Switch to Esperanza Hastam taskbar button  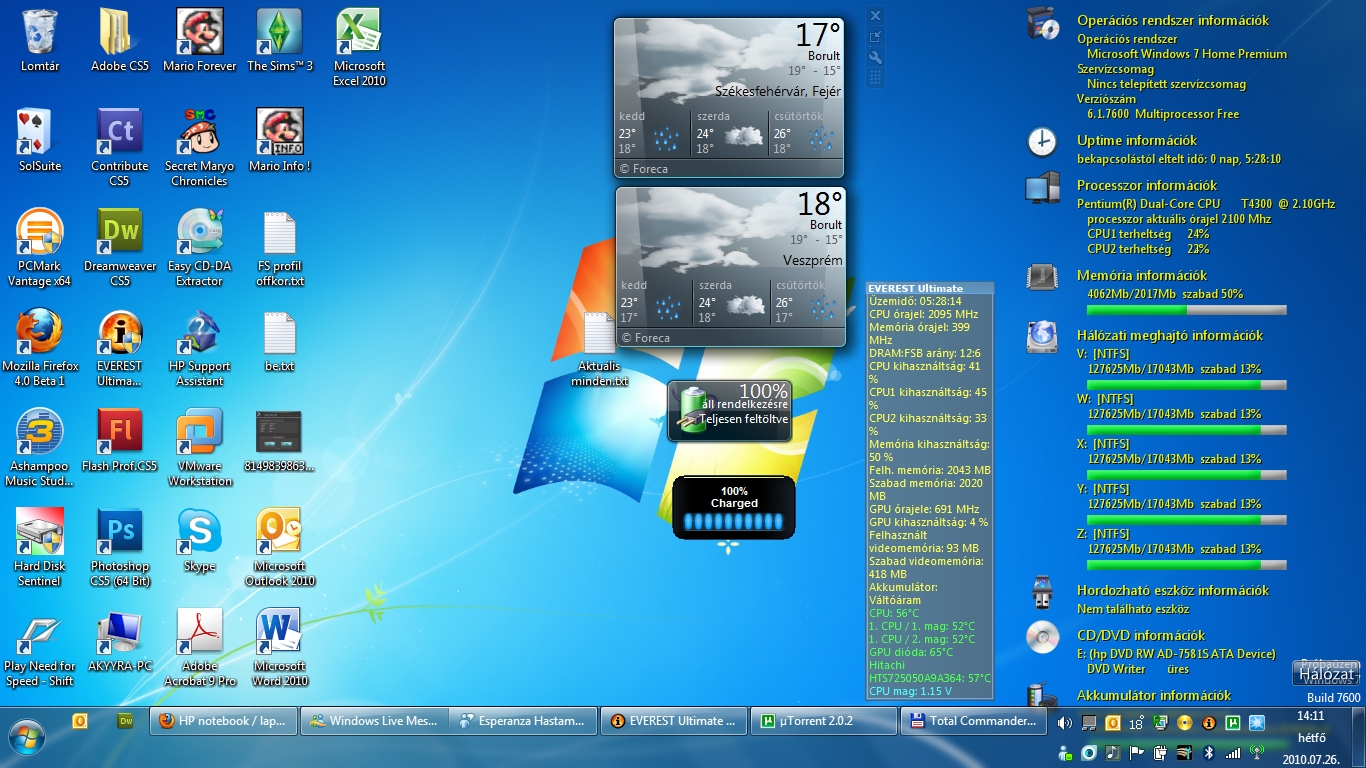[523, 720]
